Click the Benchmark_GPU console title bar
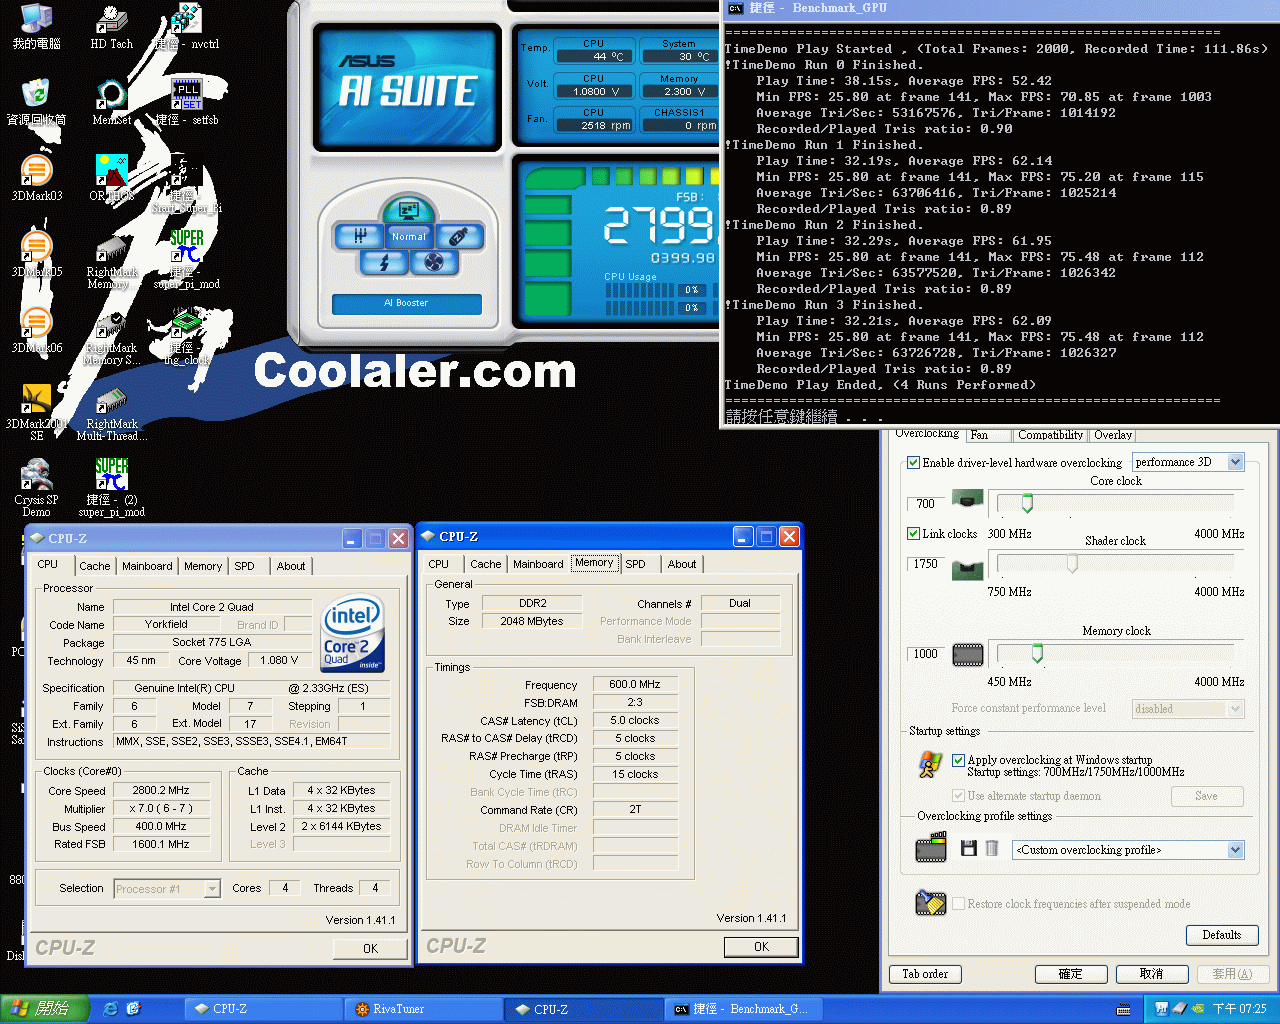The height and width of the screenshot is (1024, 1280). click(1001, 8)
